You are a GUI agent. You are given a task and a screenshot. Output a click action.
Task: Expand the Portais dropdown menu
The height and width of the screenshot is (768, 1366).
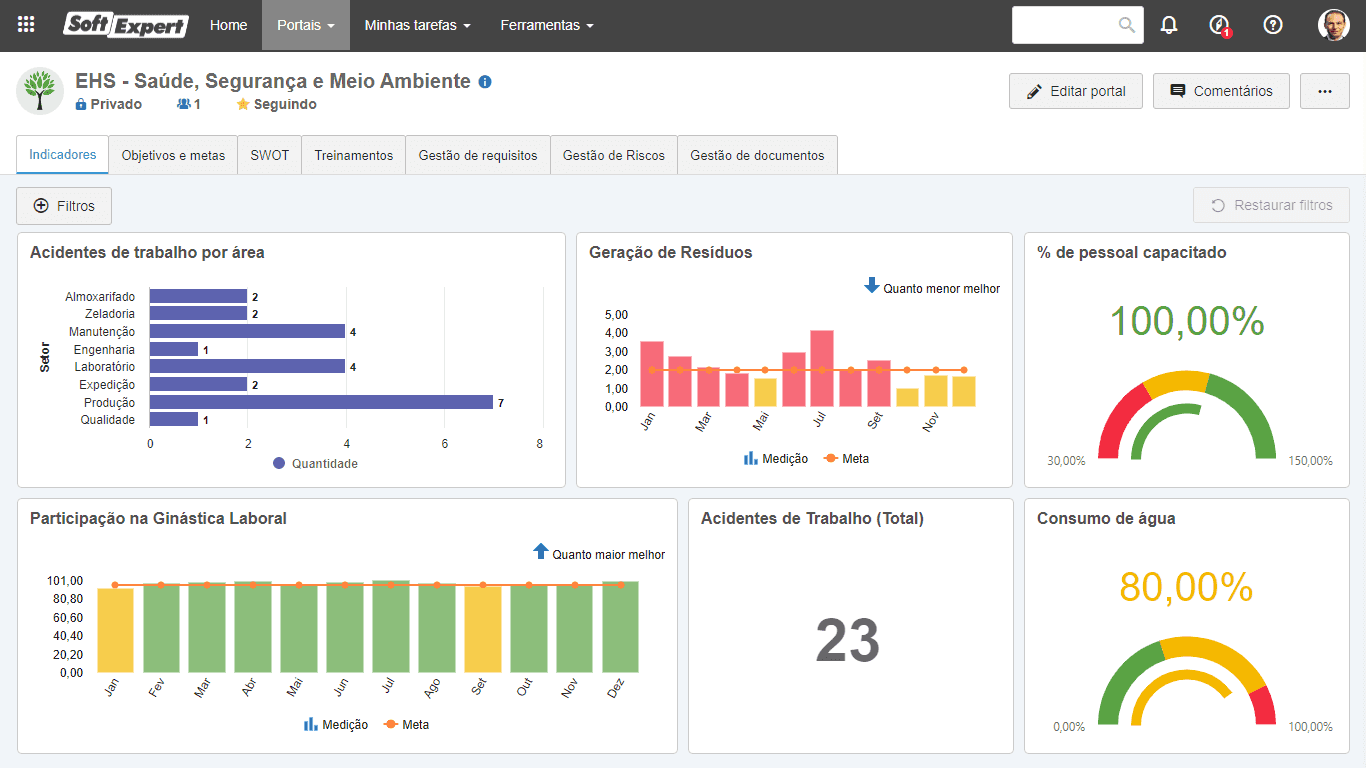[x=306, y=25]
